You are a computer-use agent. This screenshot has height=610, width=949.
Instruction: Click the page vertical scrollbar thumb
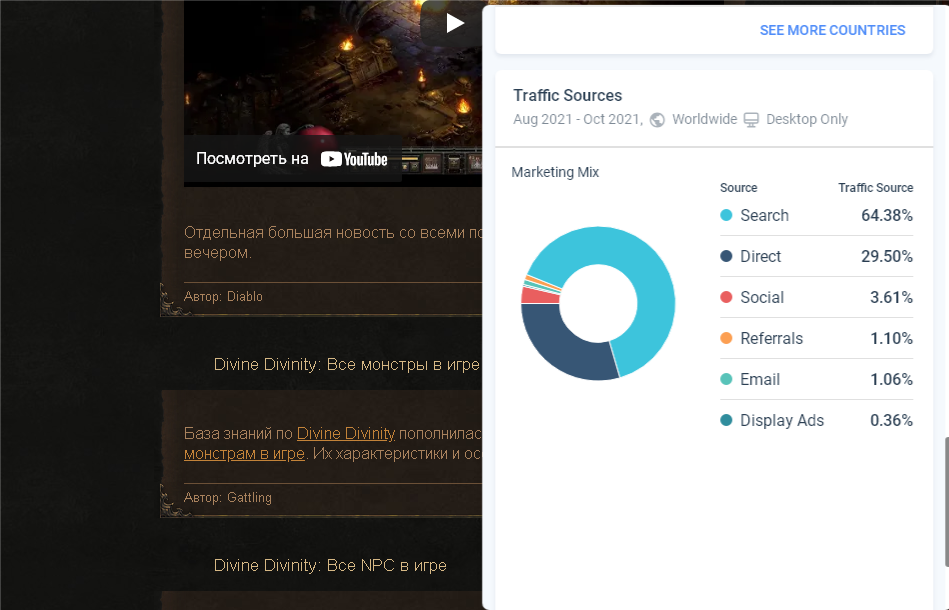tap(947, 502)
